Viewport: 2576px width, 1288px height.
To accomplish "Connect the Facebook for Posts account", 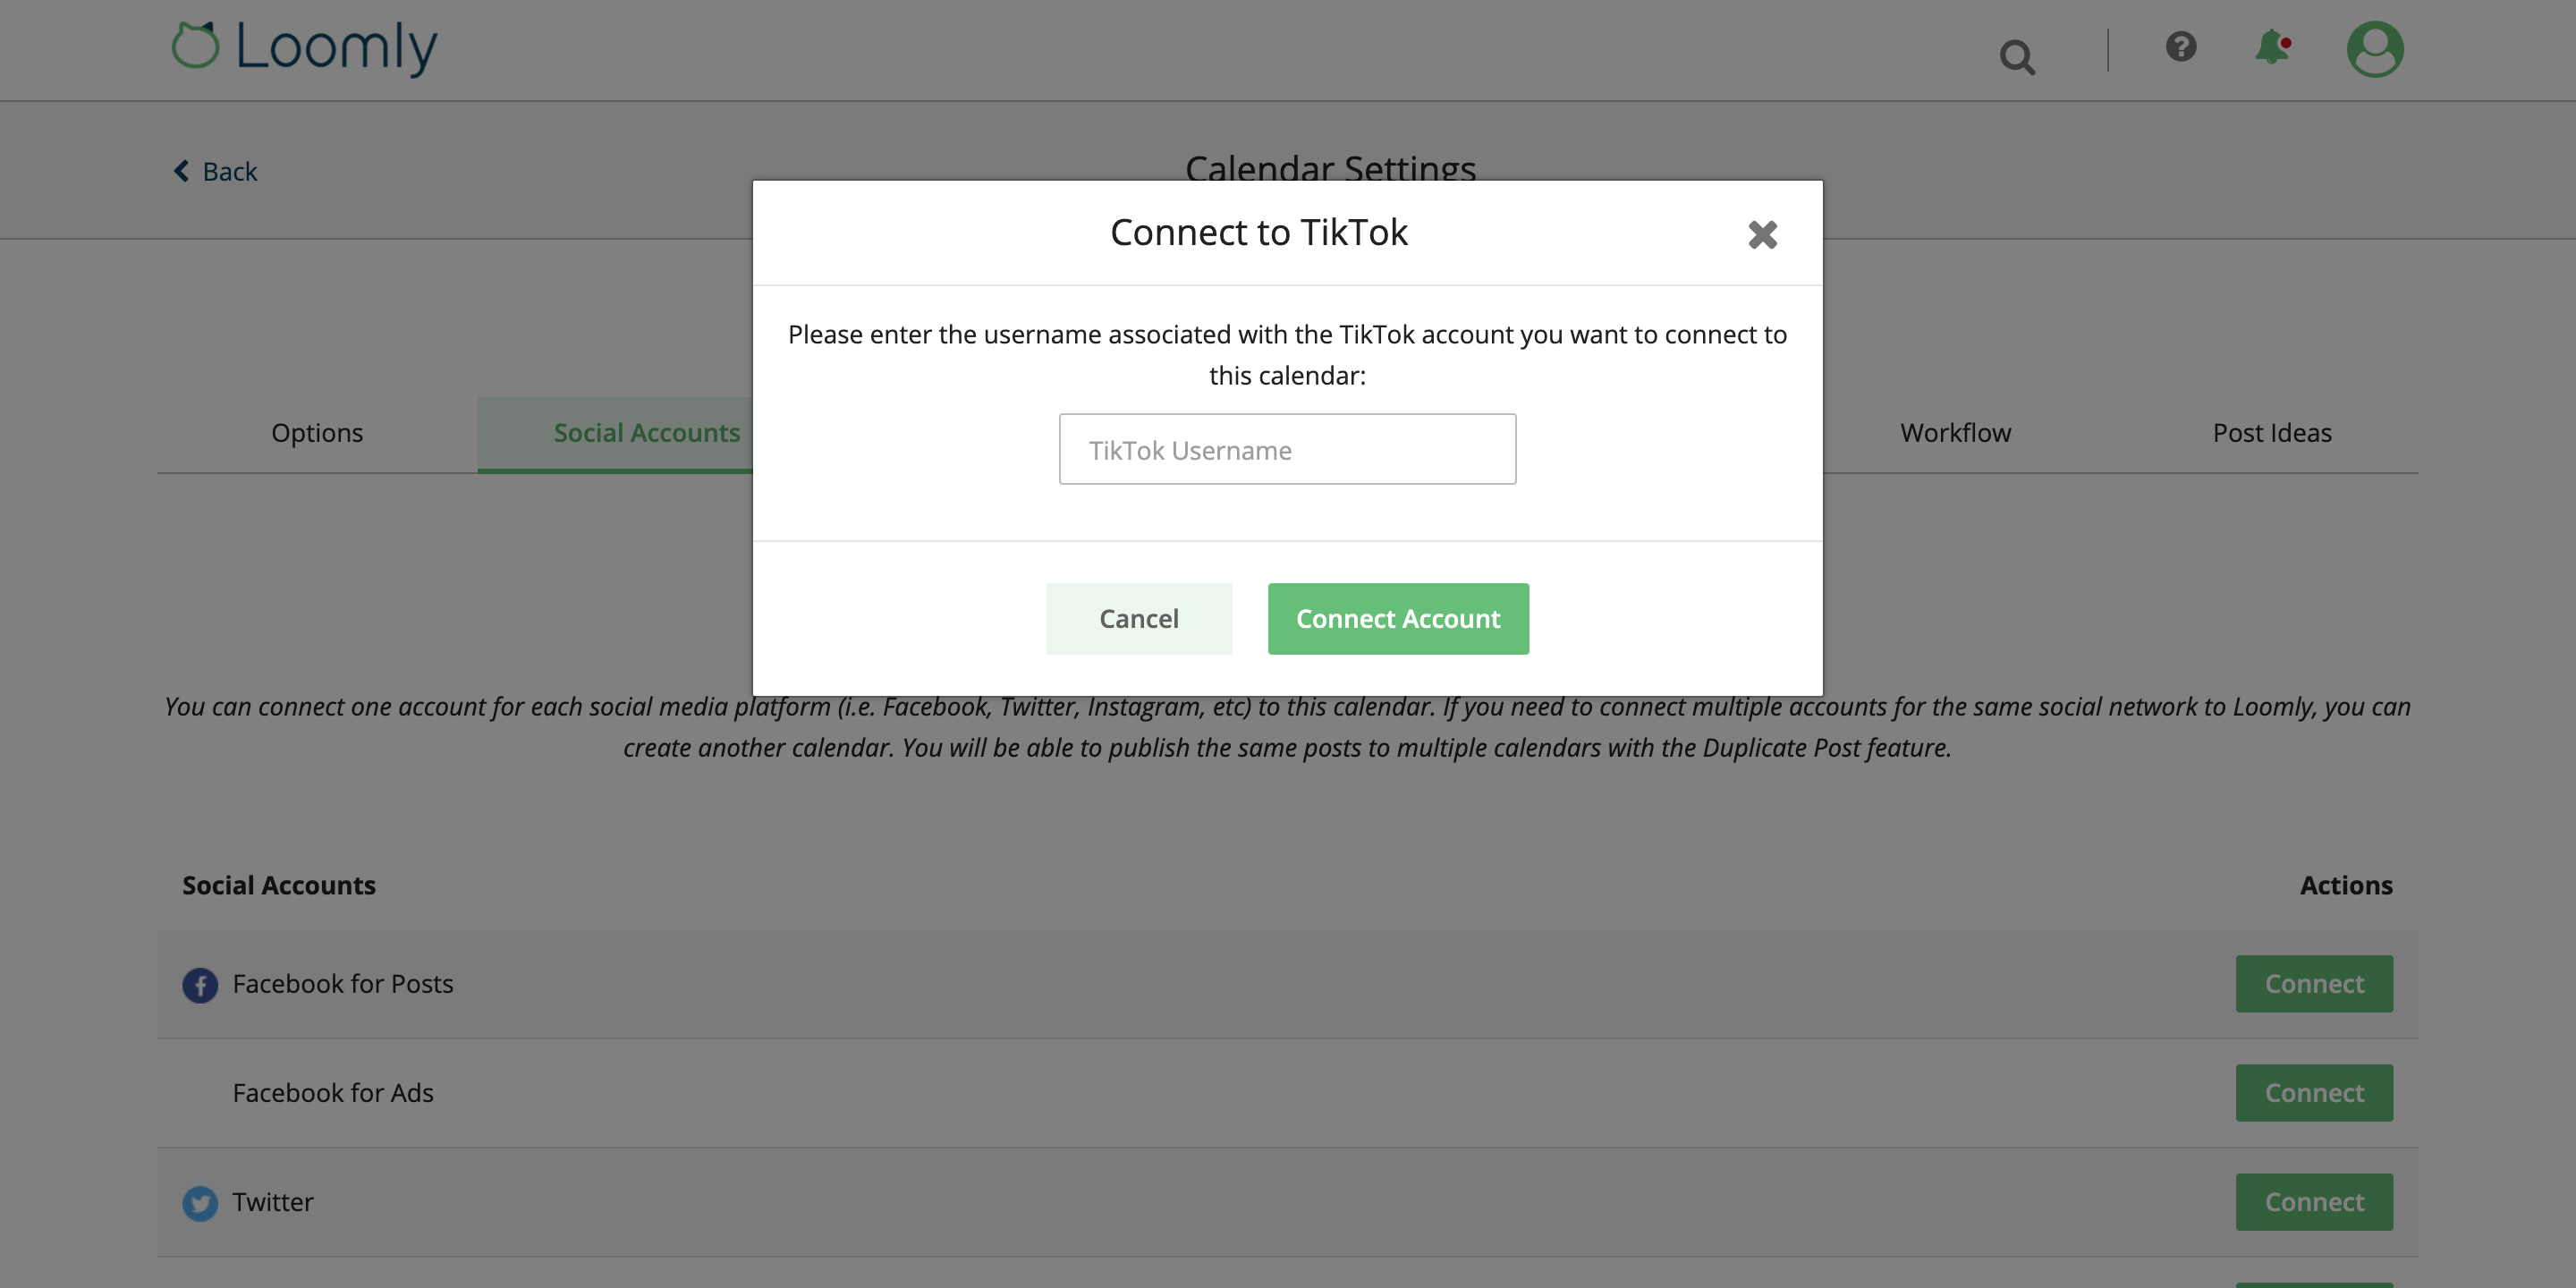I will coord(2314,984).
